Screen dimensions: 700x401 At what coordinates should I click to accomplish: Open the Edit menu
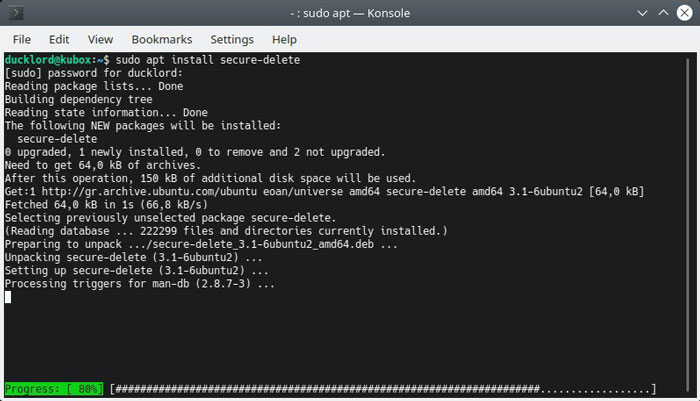(x=59, y=40)
